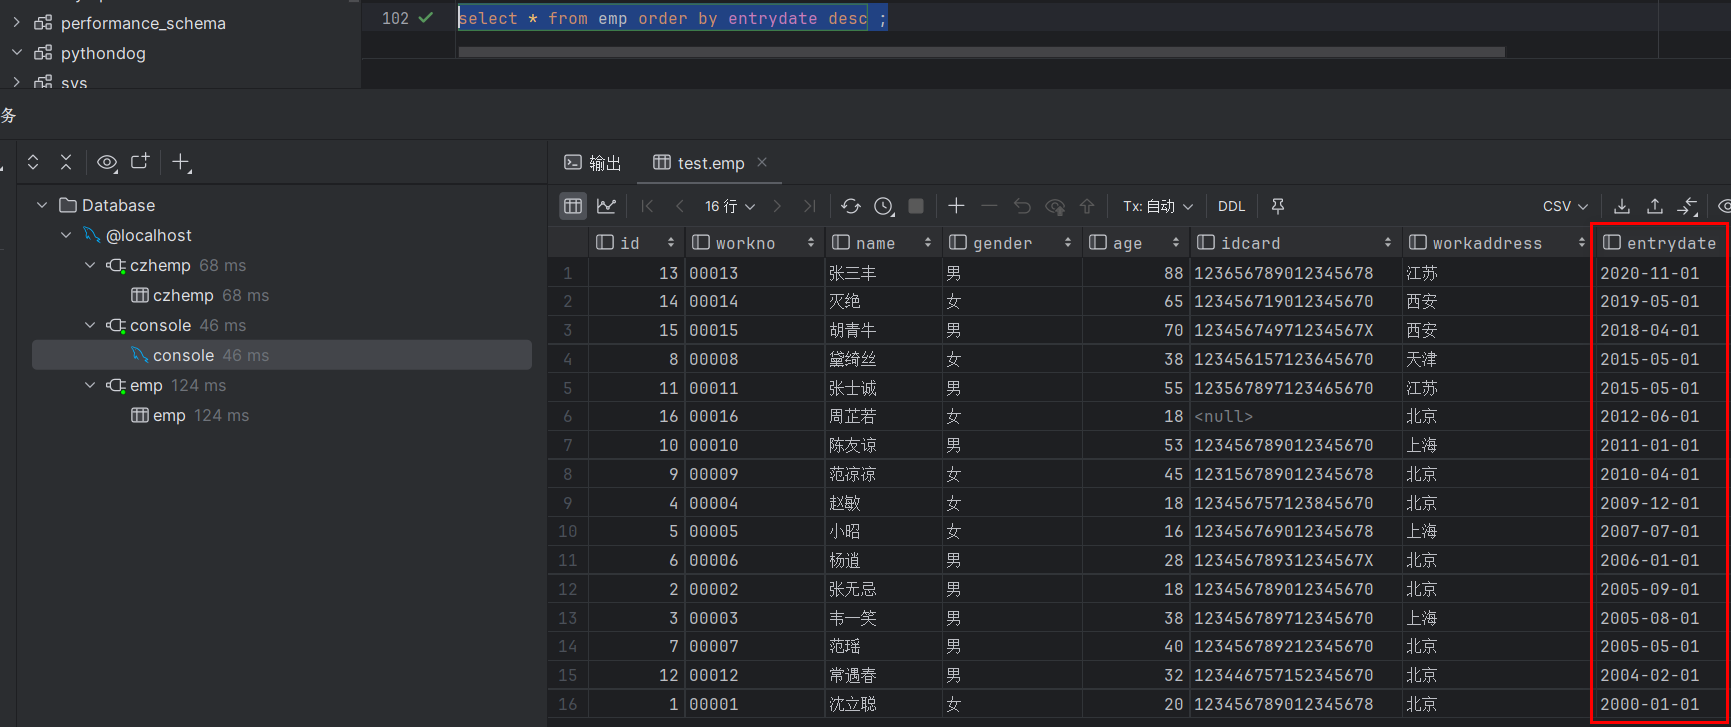This screenshot has width=1731, height=727.
Task: Select entrydate cell 2020-11-01
Action: click(x=1660, y=273)
